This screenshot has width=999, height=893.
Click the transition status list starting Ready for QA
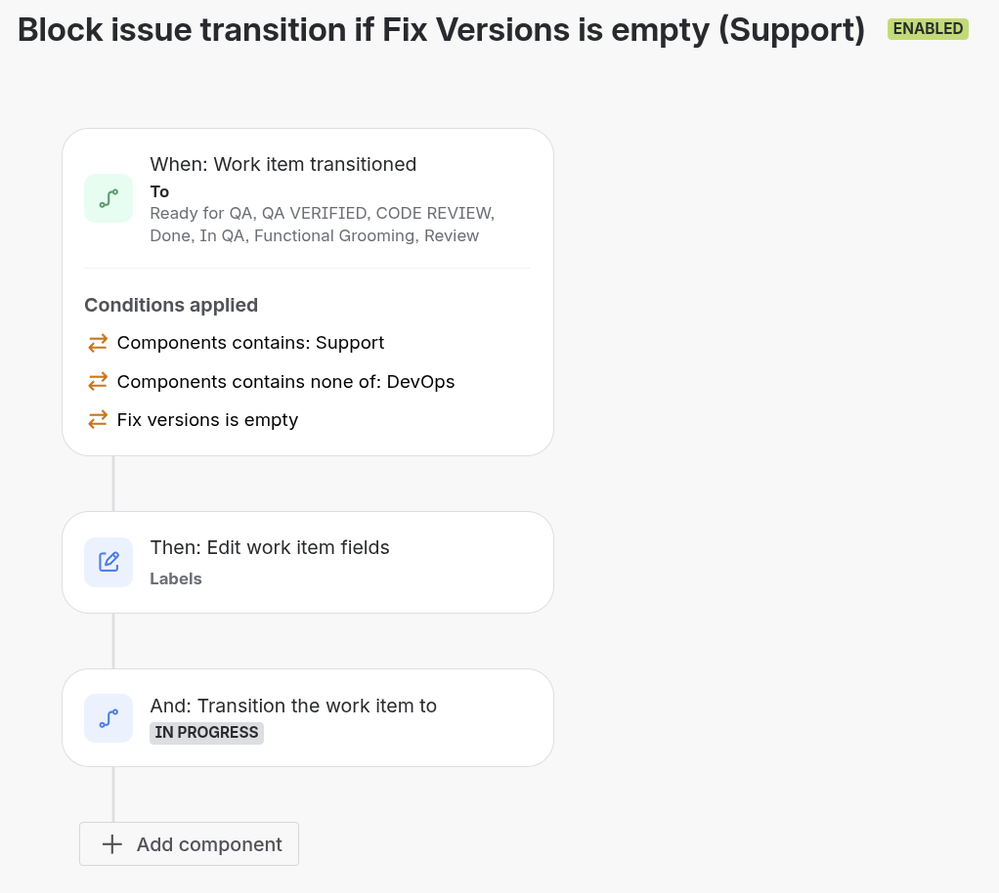(x=322, y=224)
